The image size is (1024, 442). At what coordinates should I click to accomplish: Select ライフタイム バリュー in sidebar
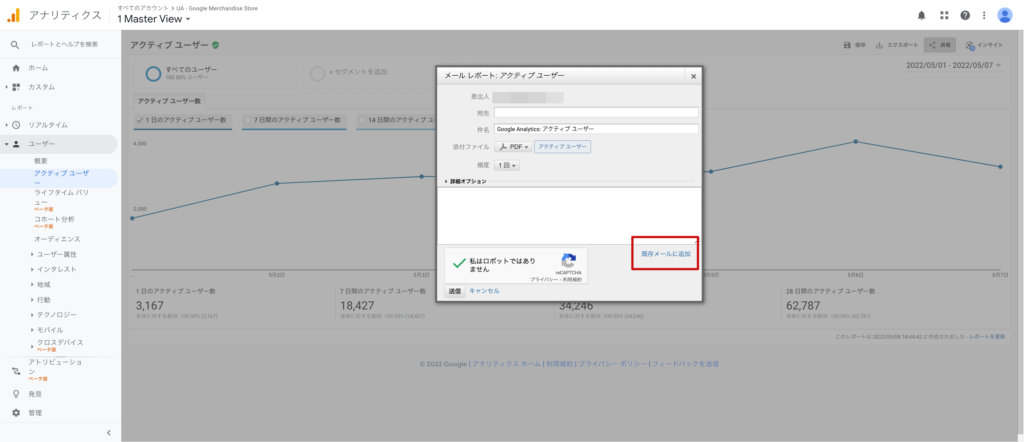(x=62, y=196)
